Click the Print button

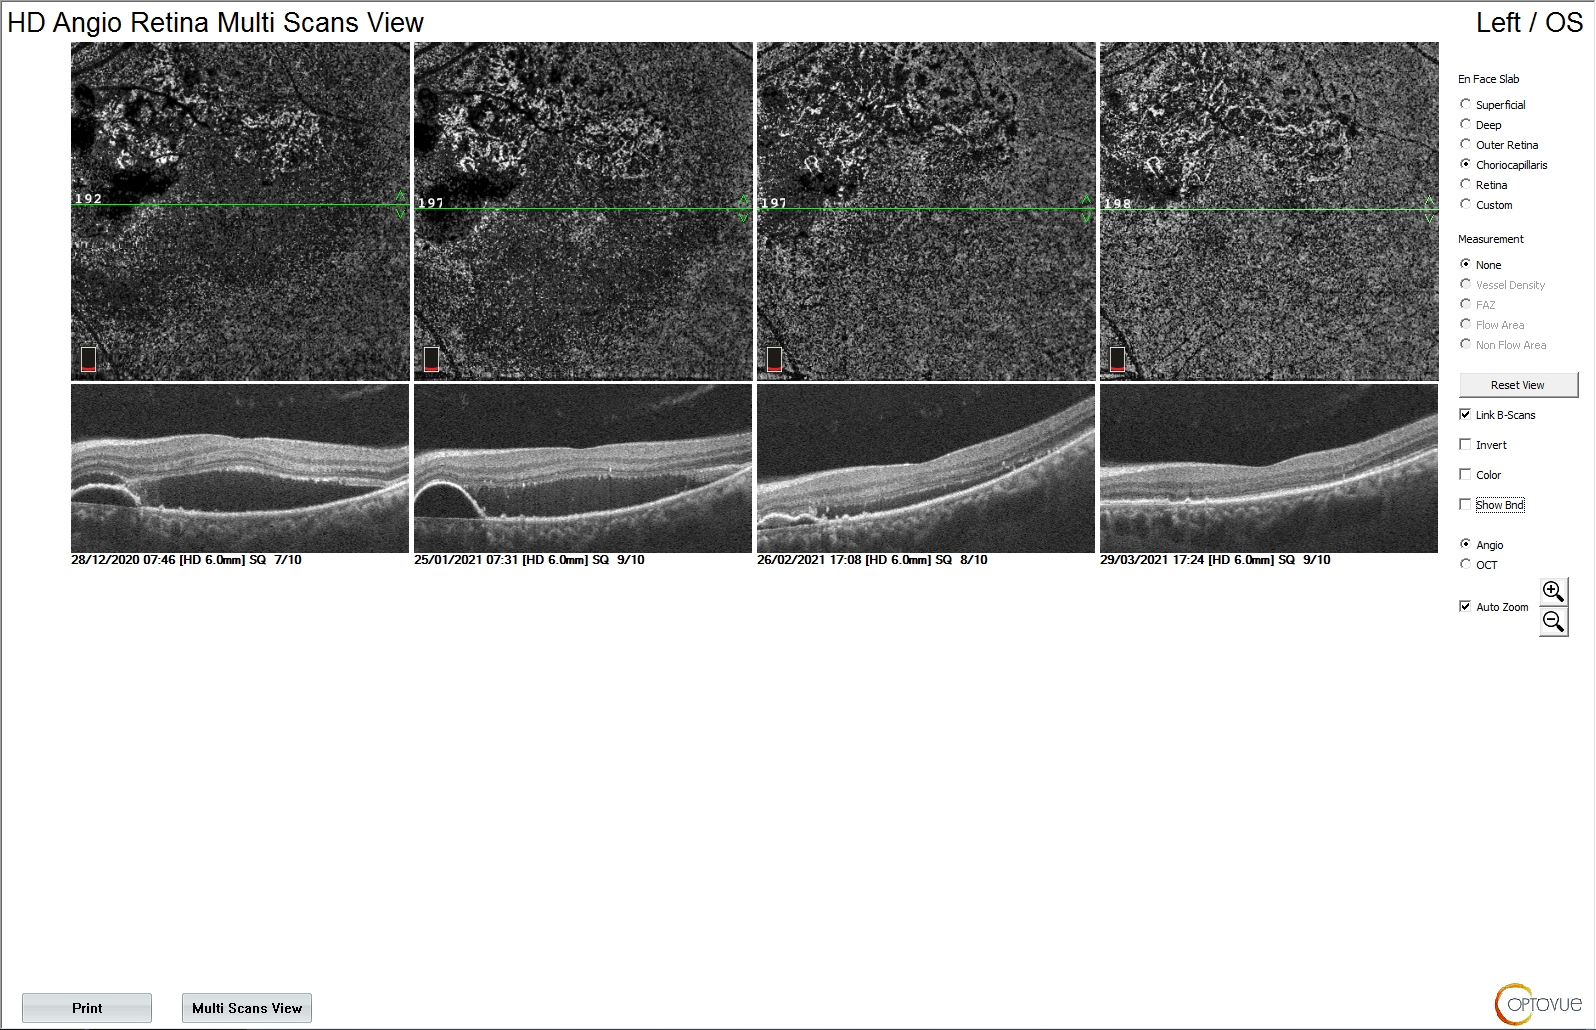coord(87,1008)
